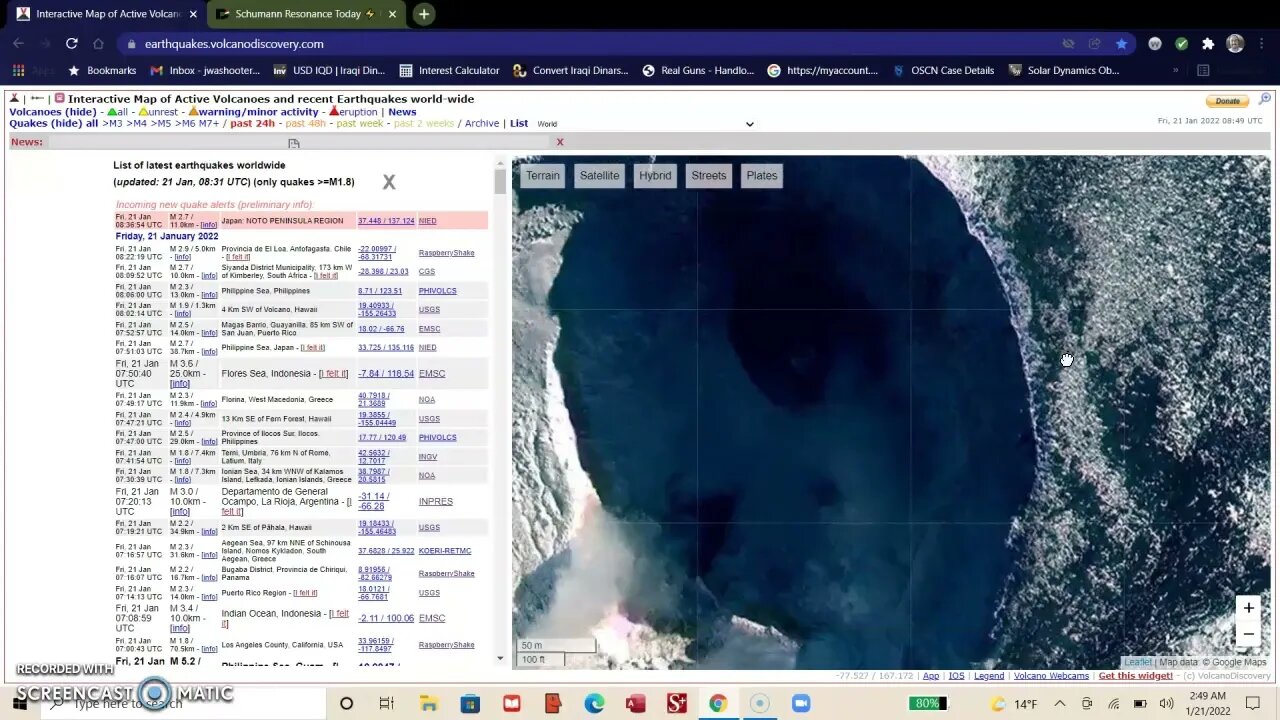Click the battery 80% indicator in the taskbar
Screen dimensions: 1280x720
[927, 704]
